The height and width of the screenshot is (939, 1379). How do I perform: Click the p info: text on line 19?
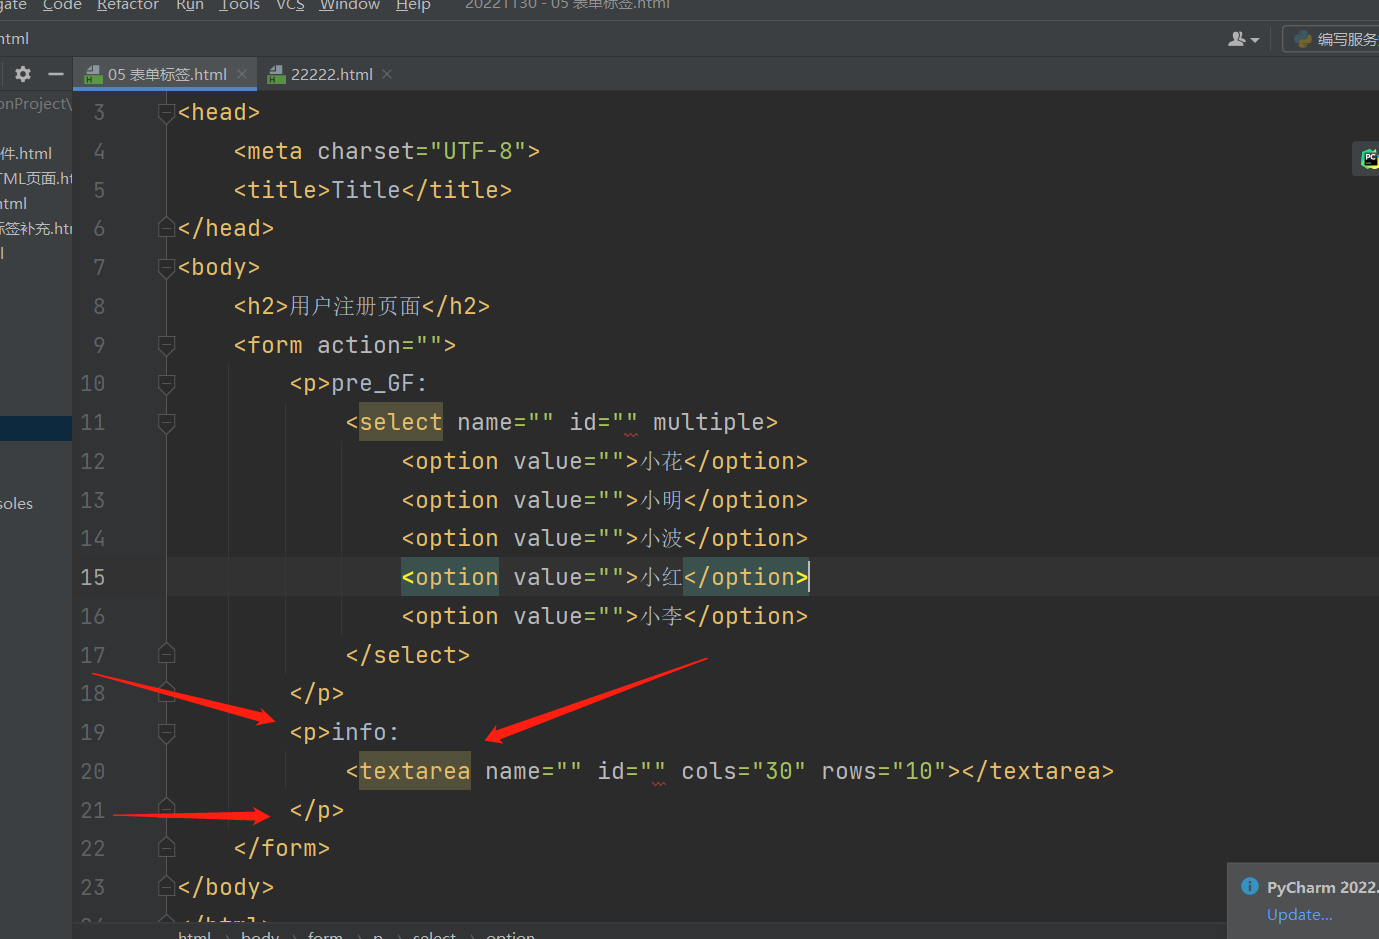click(x=344, y=733)
